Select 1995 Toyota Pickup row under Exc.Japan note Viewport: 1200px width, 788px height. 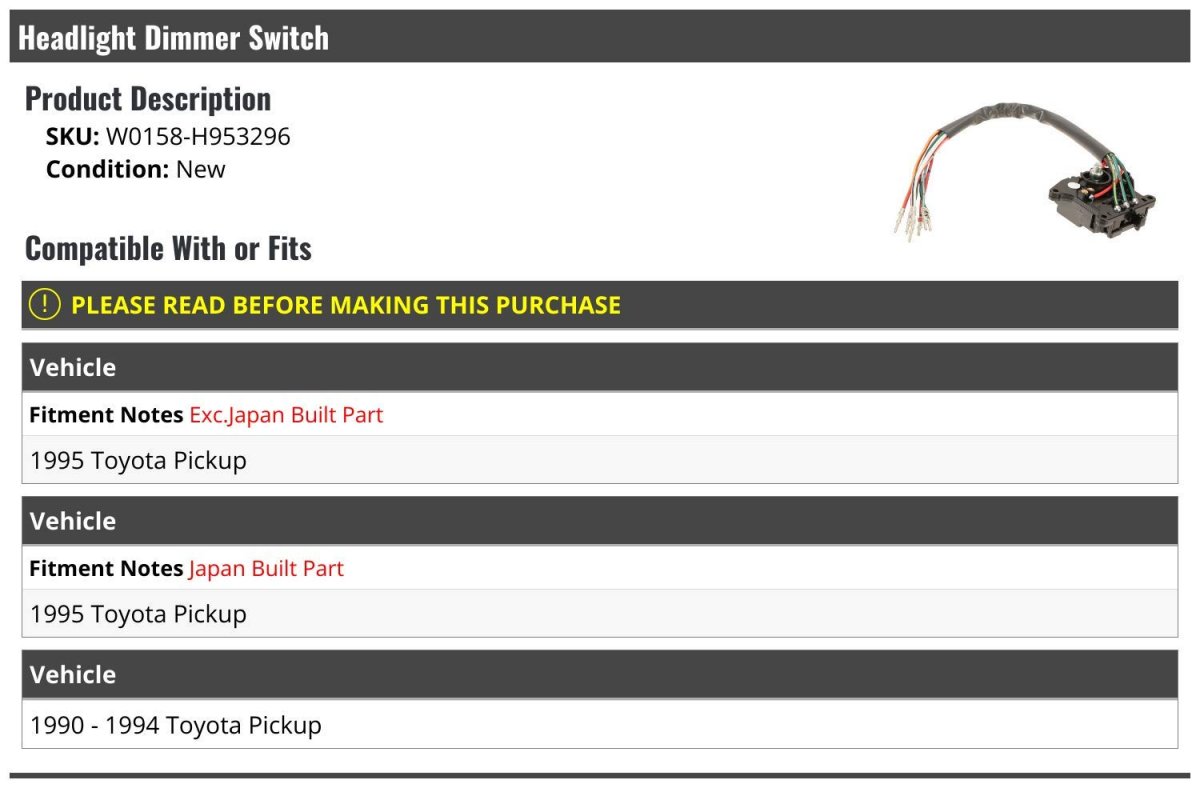(138, 461)
